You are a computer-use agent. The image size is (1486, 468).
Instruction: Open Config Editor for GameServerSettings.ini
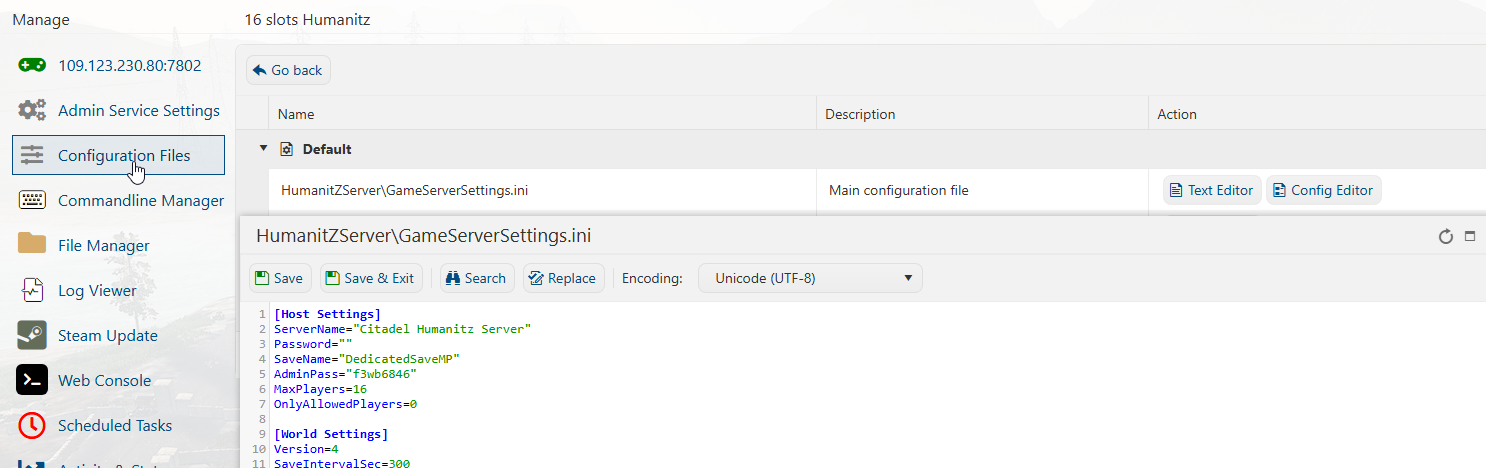1323,191
